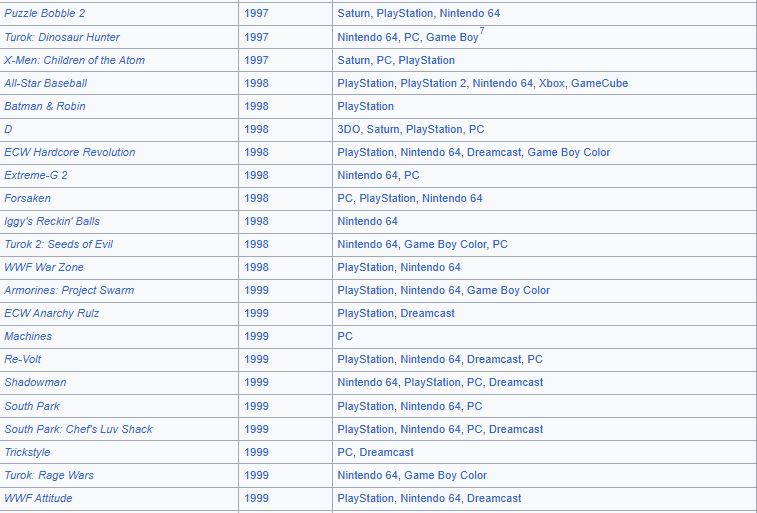This screenshot has height=513, width=757.
Task: Click Nintendo 64 in Turok: Rage Wars row
Action: [367, 475]
